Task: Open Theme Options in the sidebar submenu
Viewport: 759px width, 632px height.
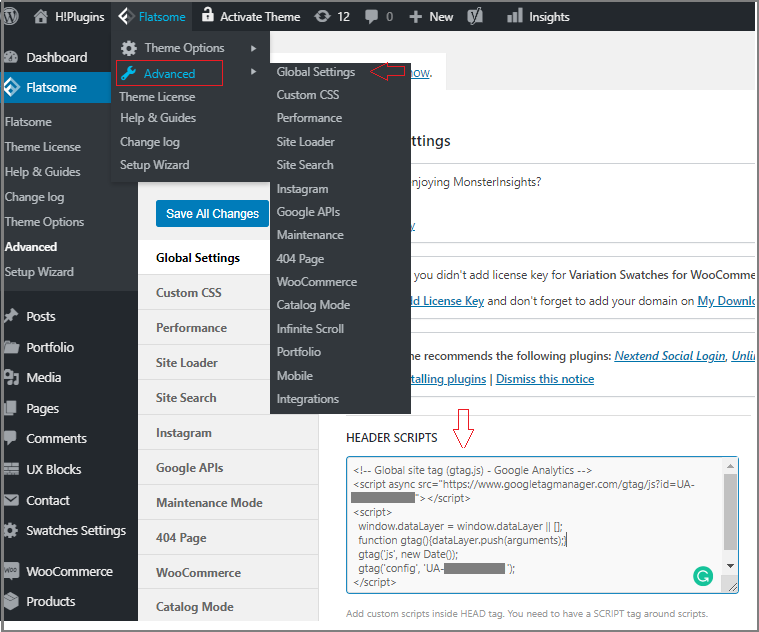Action: point(44,222)
